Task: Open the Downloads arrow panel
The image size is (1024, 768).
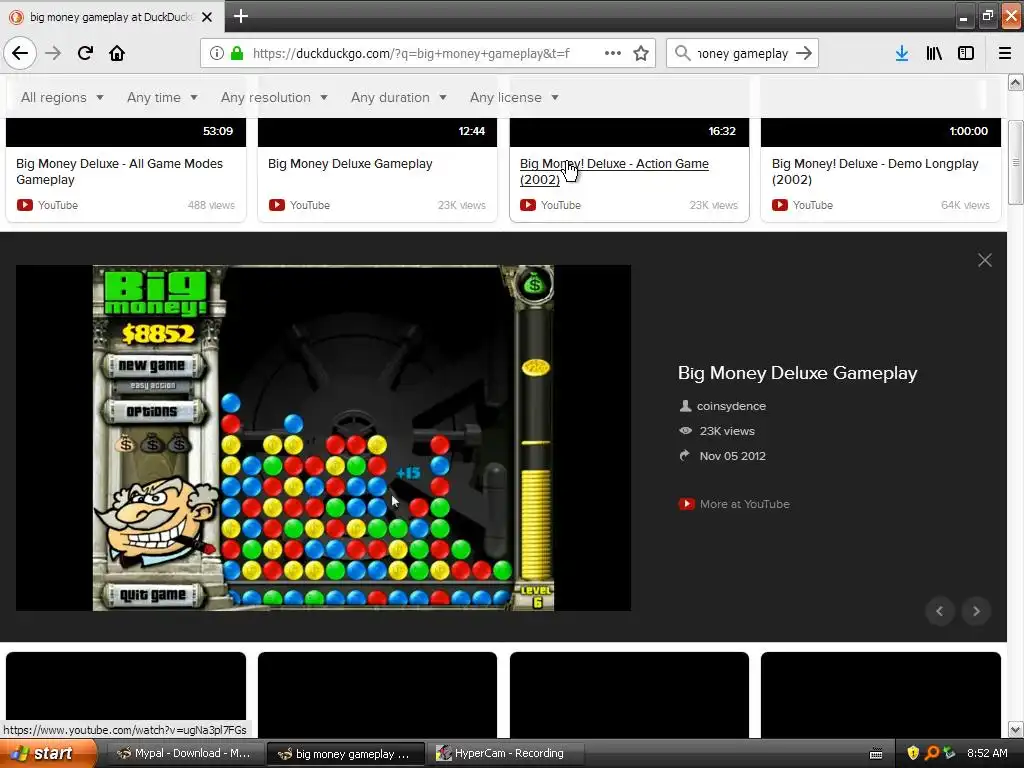Action: 902,53
